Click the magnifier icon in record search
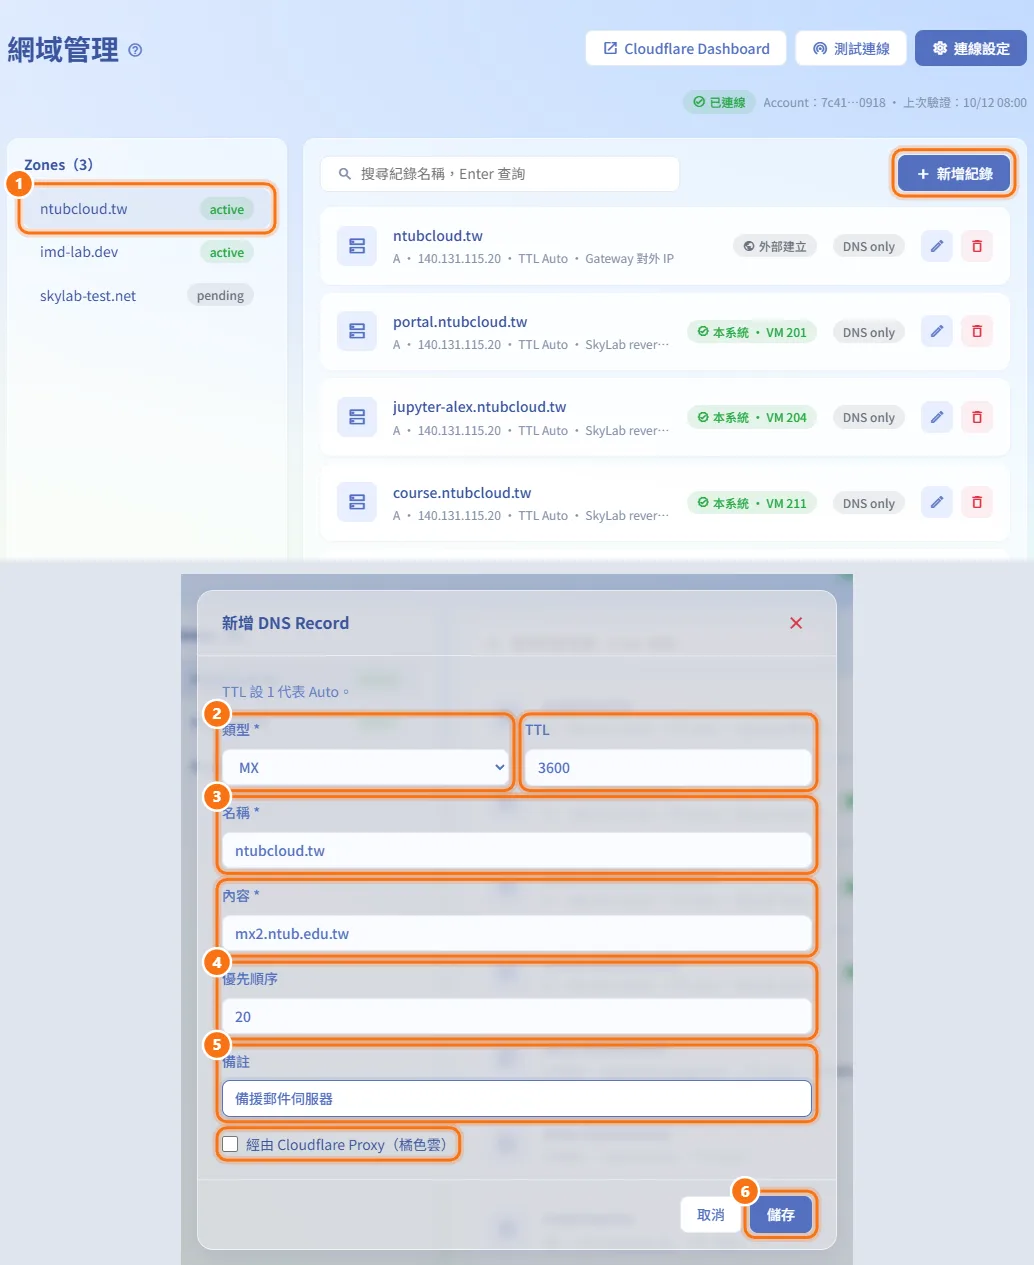Viewport: 1034px width, 1265px height. pyautogui.click(x=344, y=174)
